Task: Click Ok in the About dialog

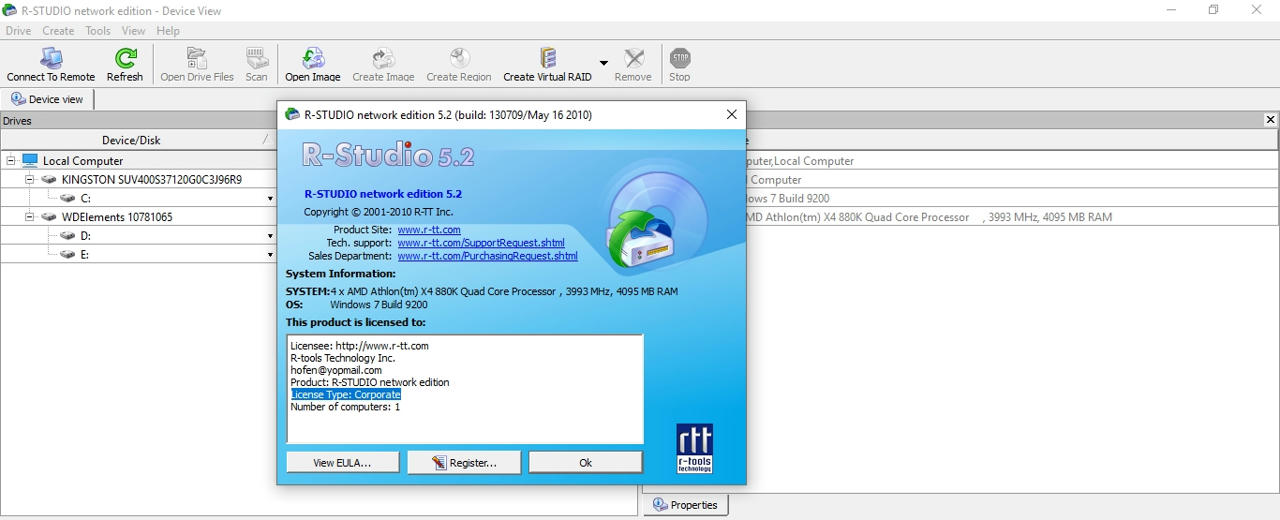Action: (x=586, y=462)
